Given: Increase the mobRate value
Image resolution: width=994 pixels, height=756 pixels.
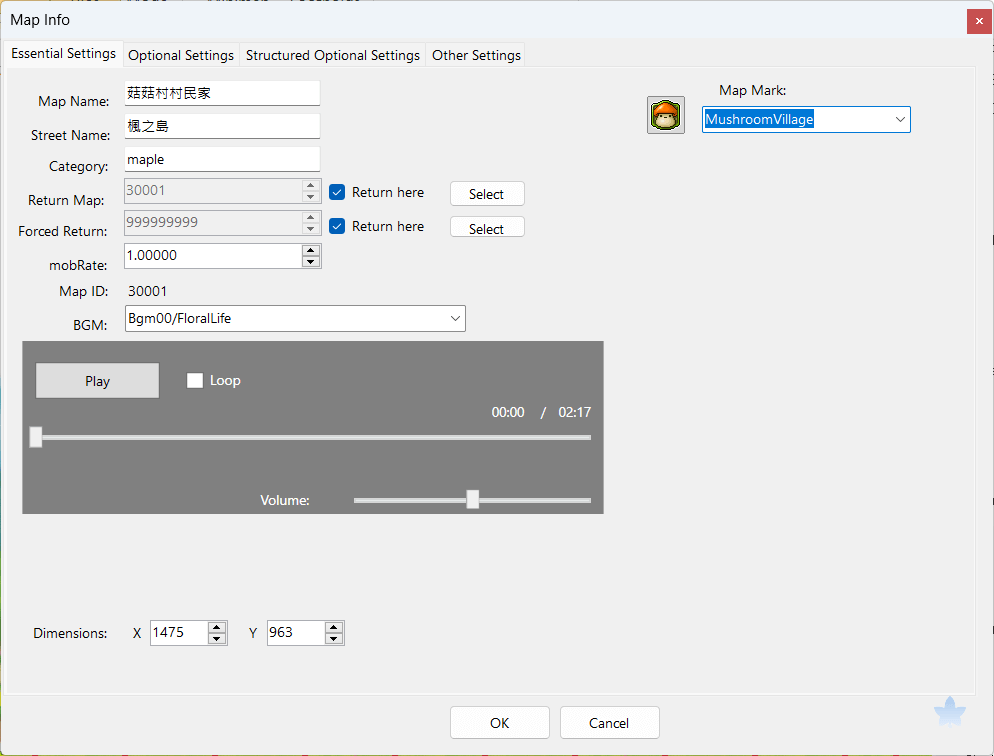Looking at the screenshot, I should (x=311, y=250).
